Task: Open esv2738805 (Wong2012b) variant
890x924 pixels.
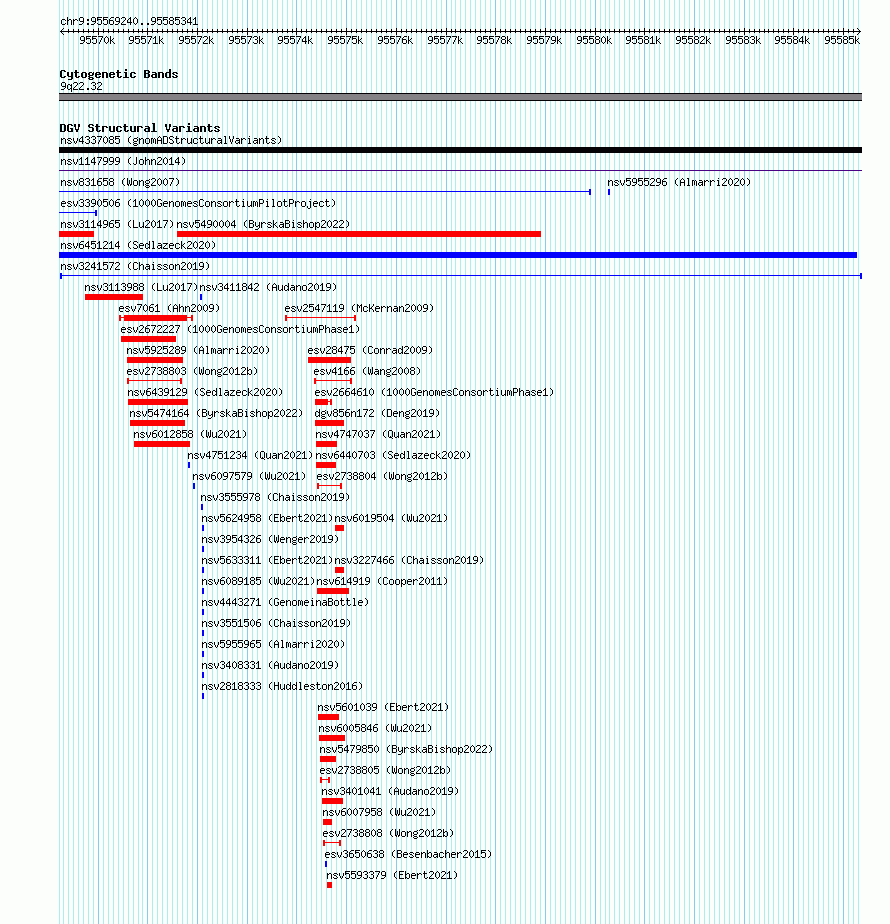Action: pyautogui.click(x=385, y=770)
